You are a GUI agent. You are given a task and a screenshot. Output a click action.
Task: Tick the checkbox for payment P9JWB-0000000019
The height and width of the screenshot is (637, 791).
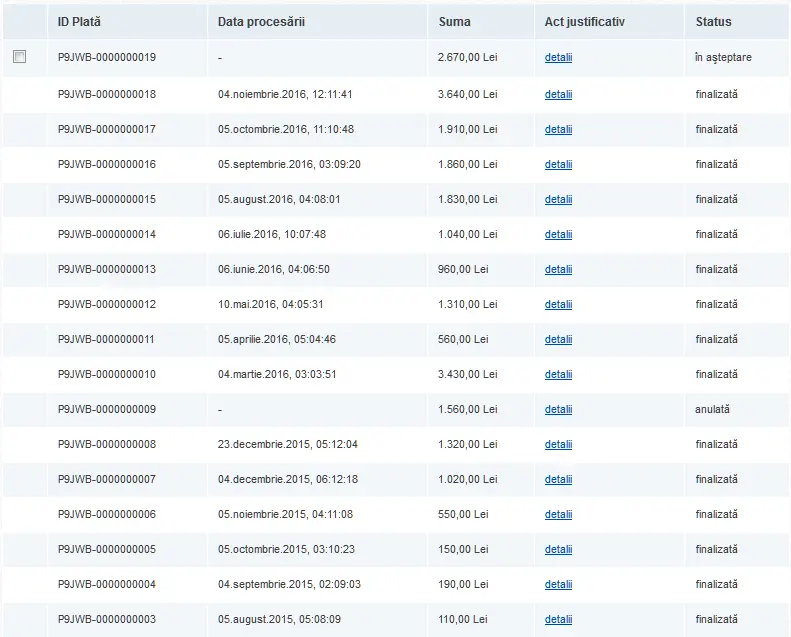point(19,56)
